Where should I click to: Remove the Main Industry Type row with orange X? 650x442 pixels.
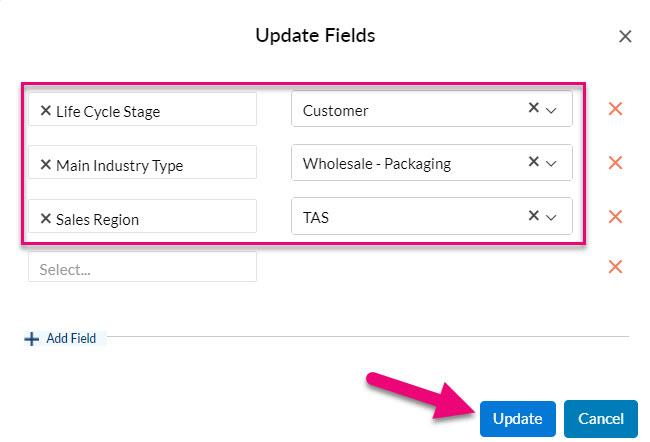coord(615,163)
